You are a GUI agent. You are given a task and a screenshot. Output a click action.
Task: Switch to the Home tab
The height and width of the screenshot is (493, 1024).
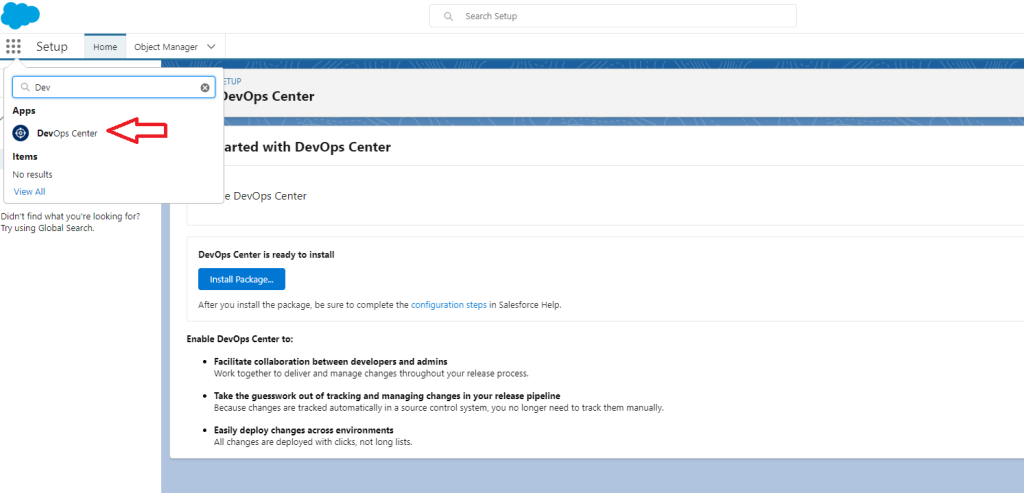point(105,47)
